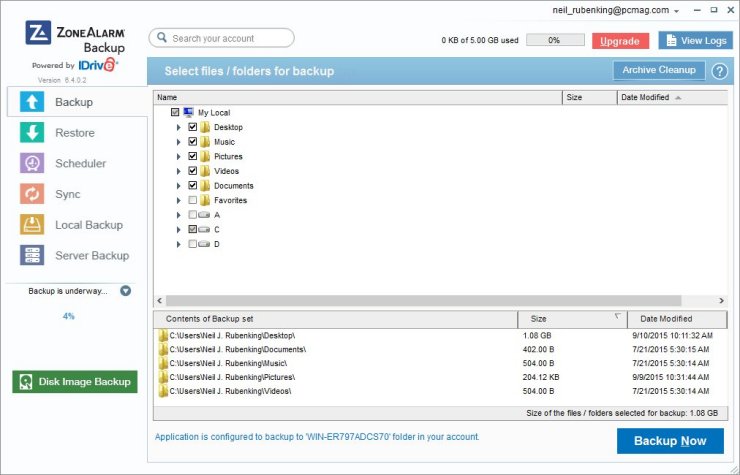This screenshot has width=740, height=475.
Task: Click the Favorites folder icon in tree
Action: click(205, 200)
